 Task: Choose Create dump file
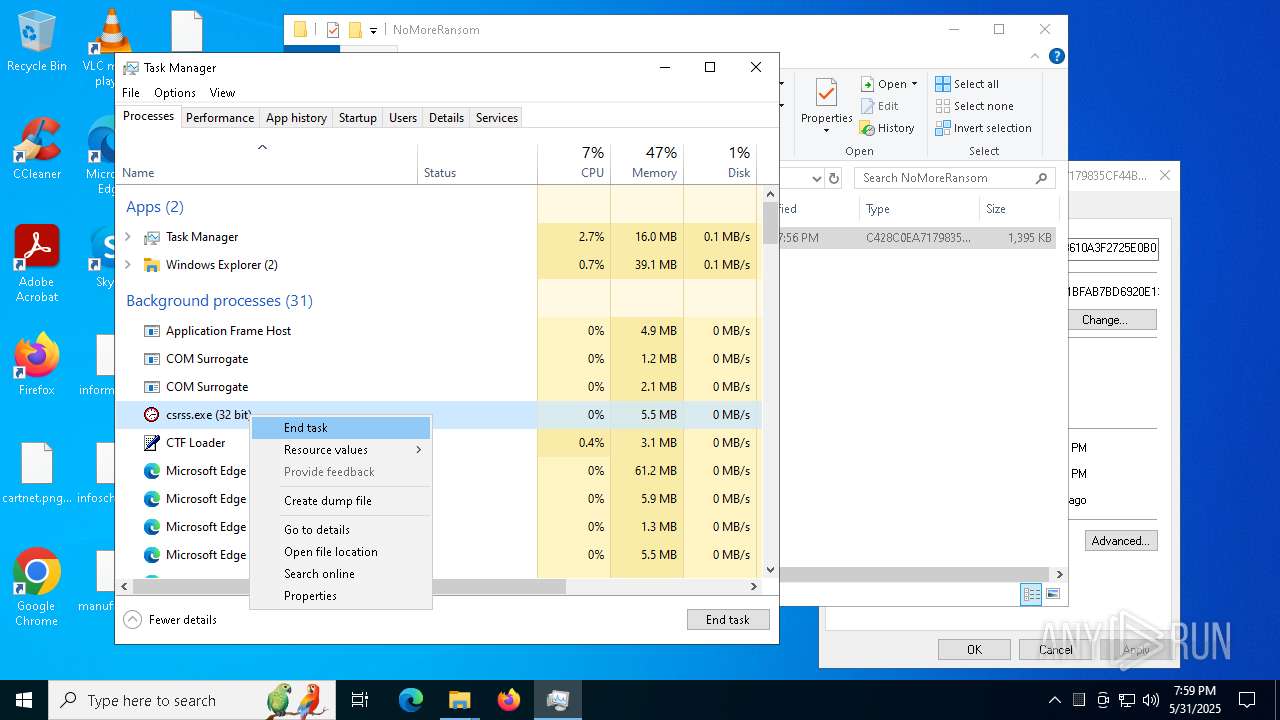341,501
